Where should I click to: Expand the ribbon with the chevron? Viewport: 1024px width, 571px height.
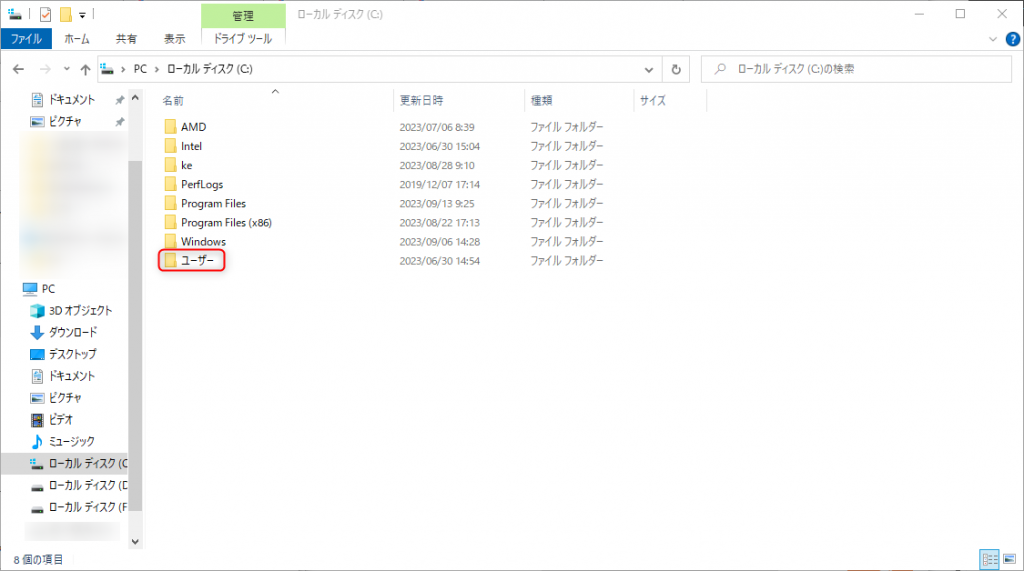(x=993, y=39)
